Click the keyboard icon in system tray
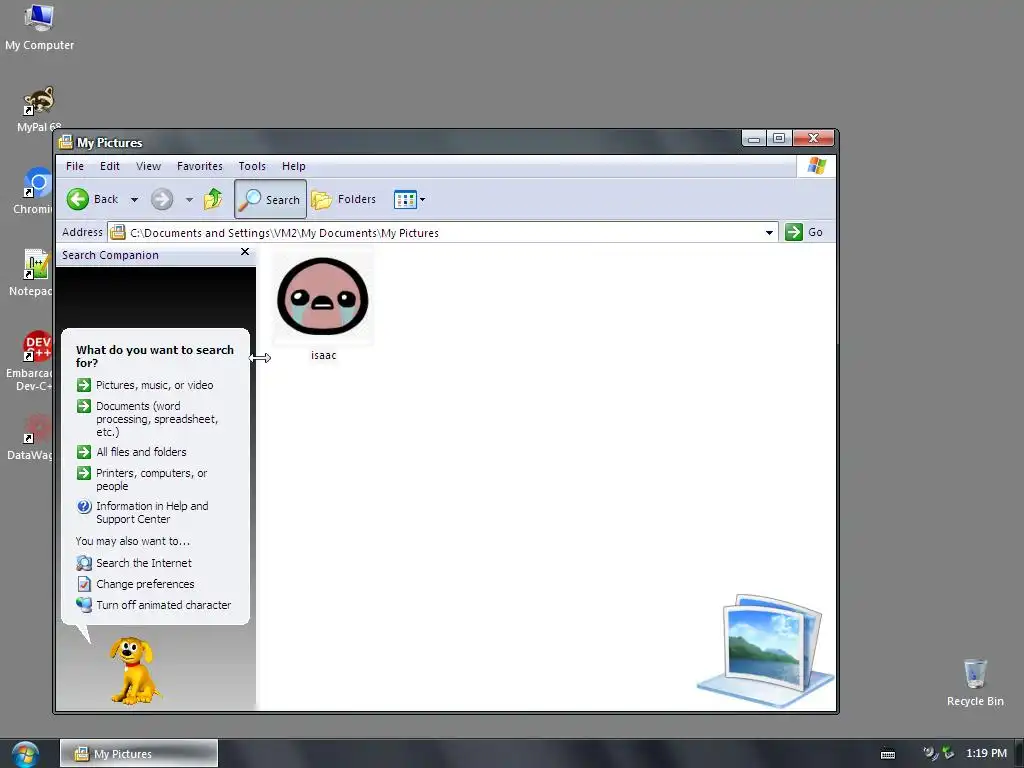The height and width of the screenshot is (768, 1024). (x=888, y=754)
